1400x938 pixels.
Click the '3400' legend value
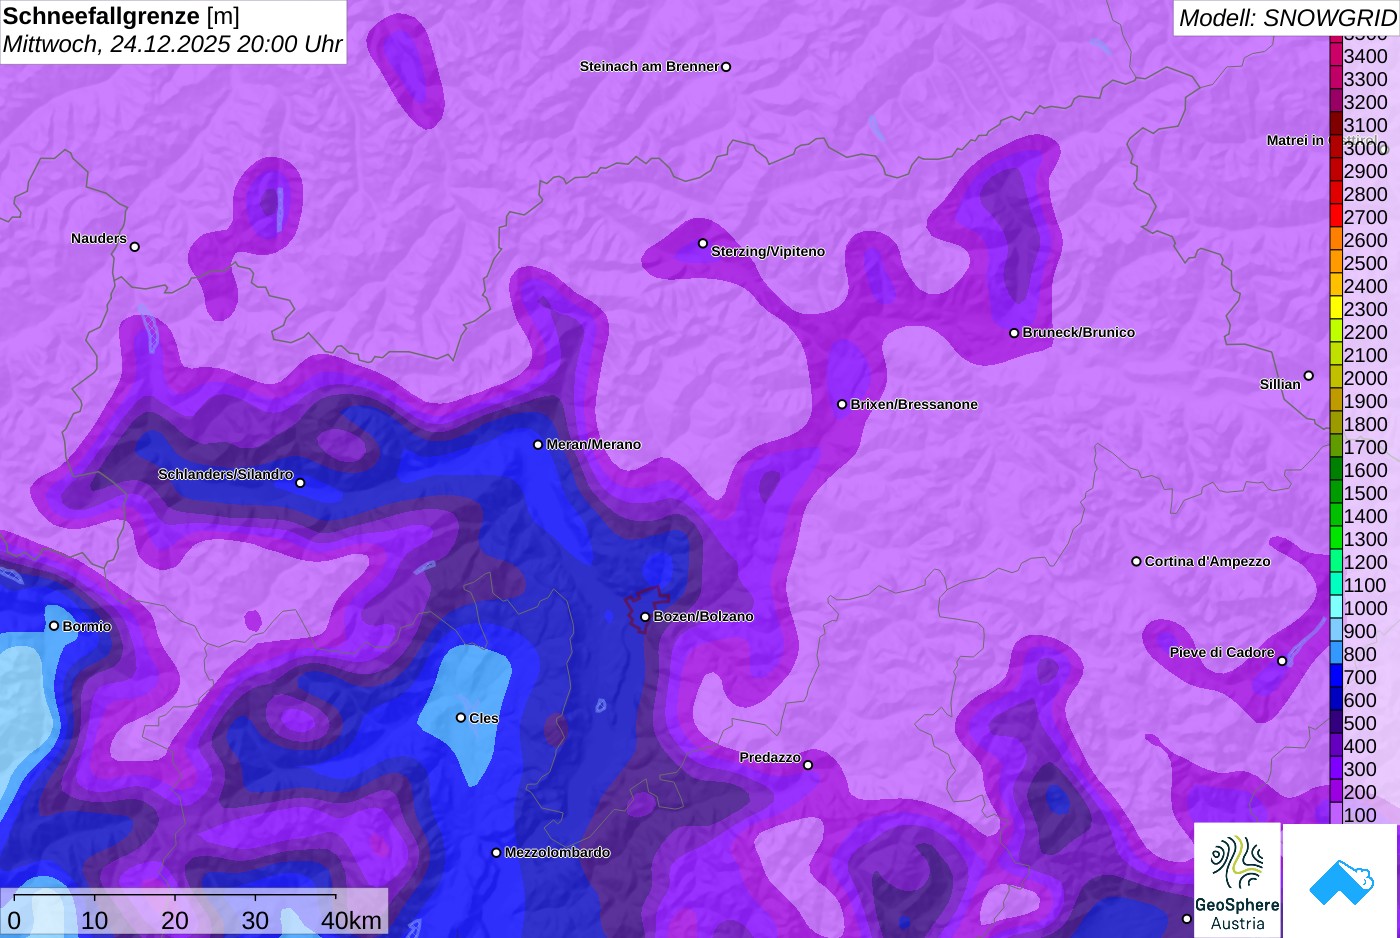[1365, 56]
